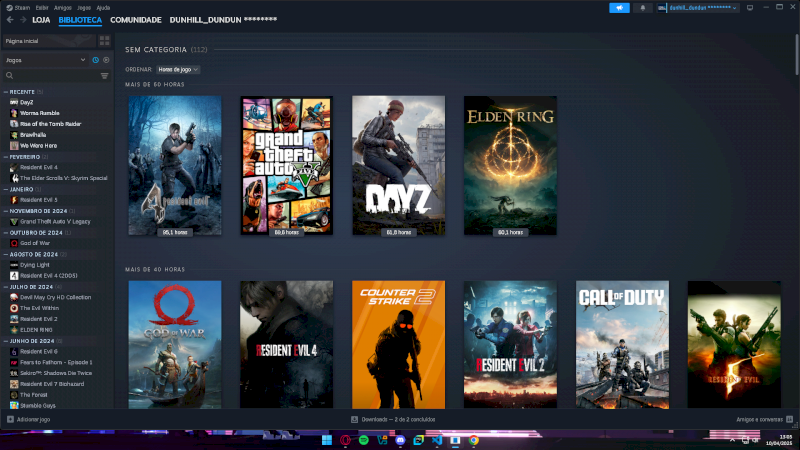Click the back navigation arrow
This screenshot has height=450, width=800.
pos(9,20)
